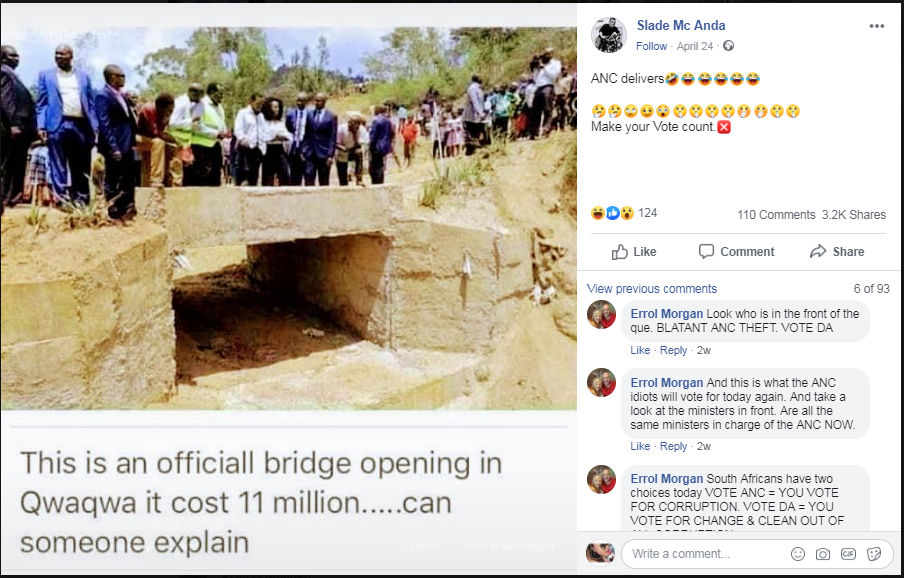Click the Comment button below the post
The width and height of the screenshot is (904, 578).
tap(737, 251)
